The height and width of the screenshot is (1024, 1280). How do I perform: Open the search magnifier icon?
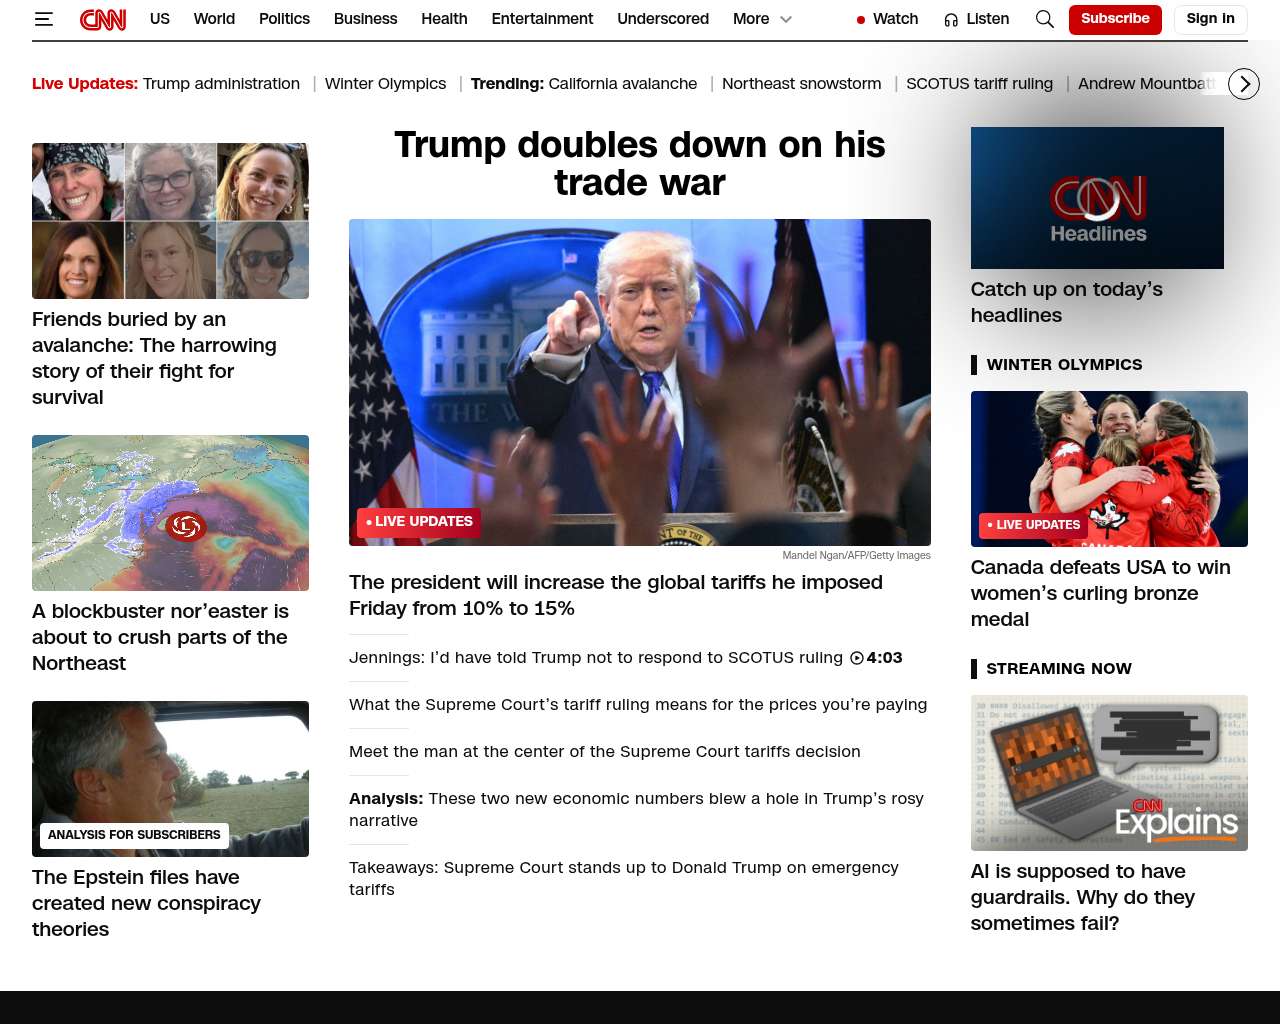tap(1044, 19)
